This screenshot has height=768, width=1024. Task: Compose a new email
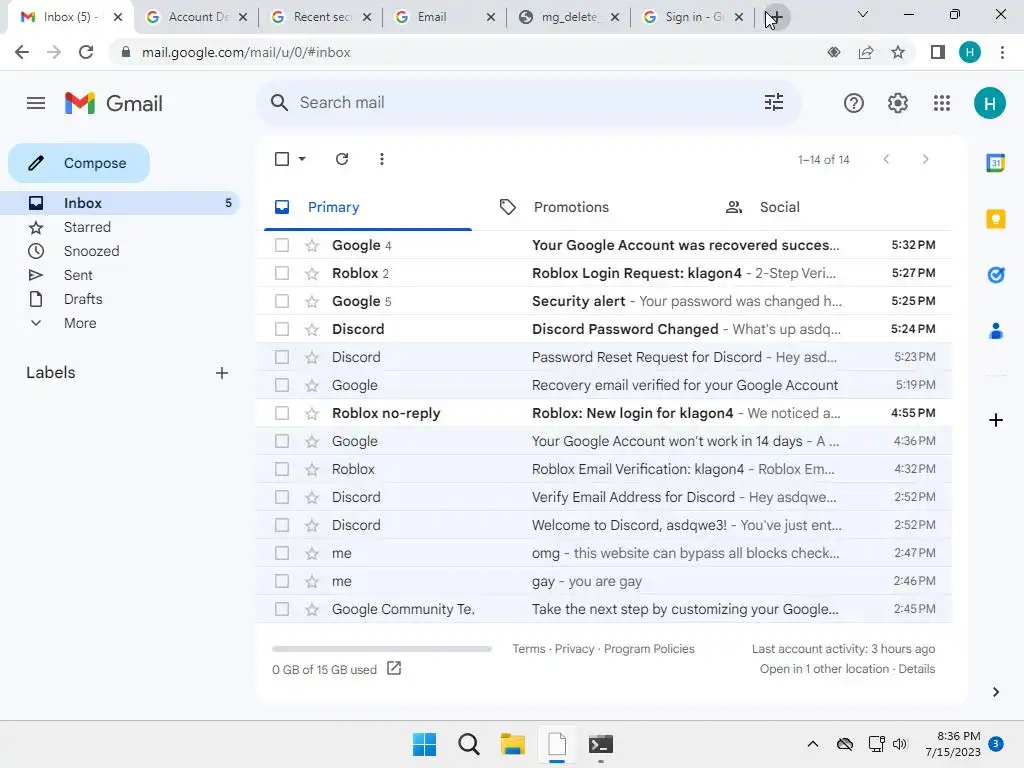point(79,163)
